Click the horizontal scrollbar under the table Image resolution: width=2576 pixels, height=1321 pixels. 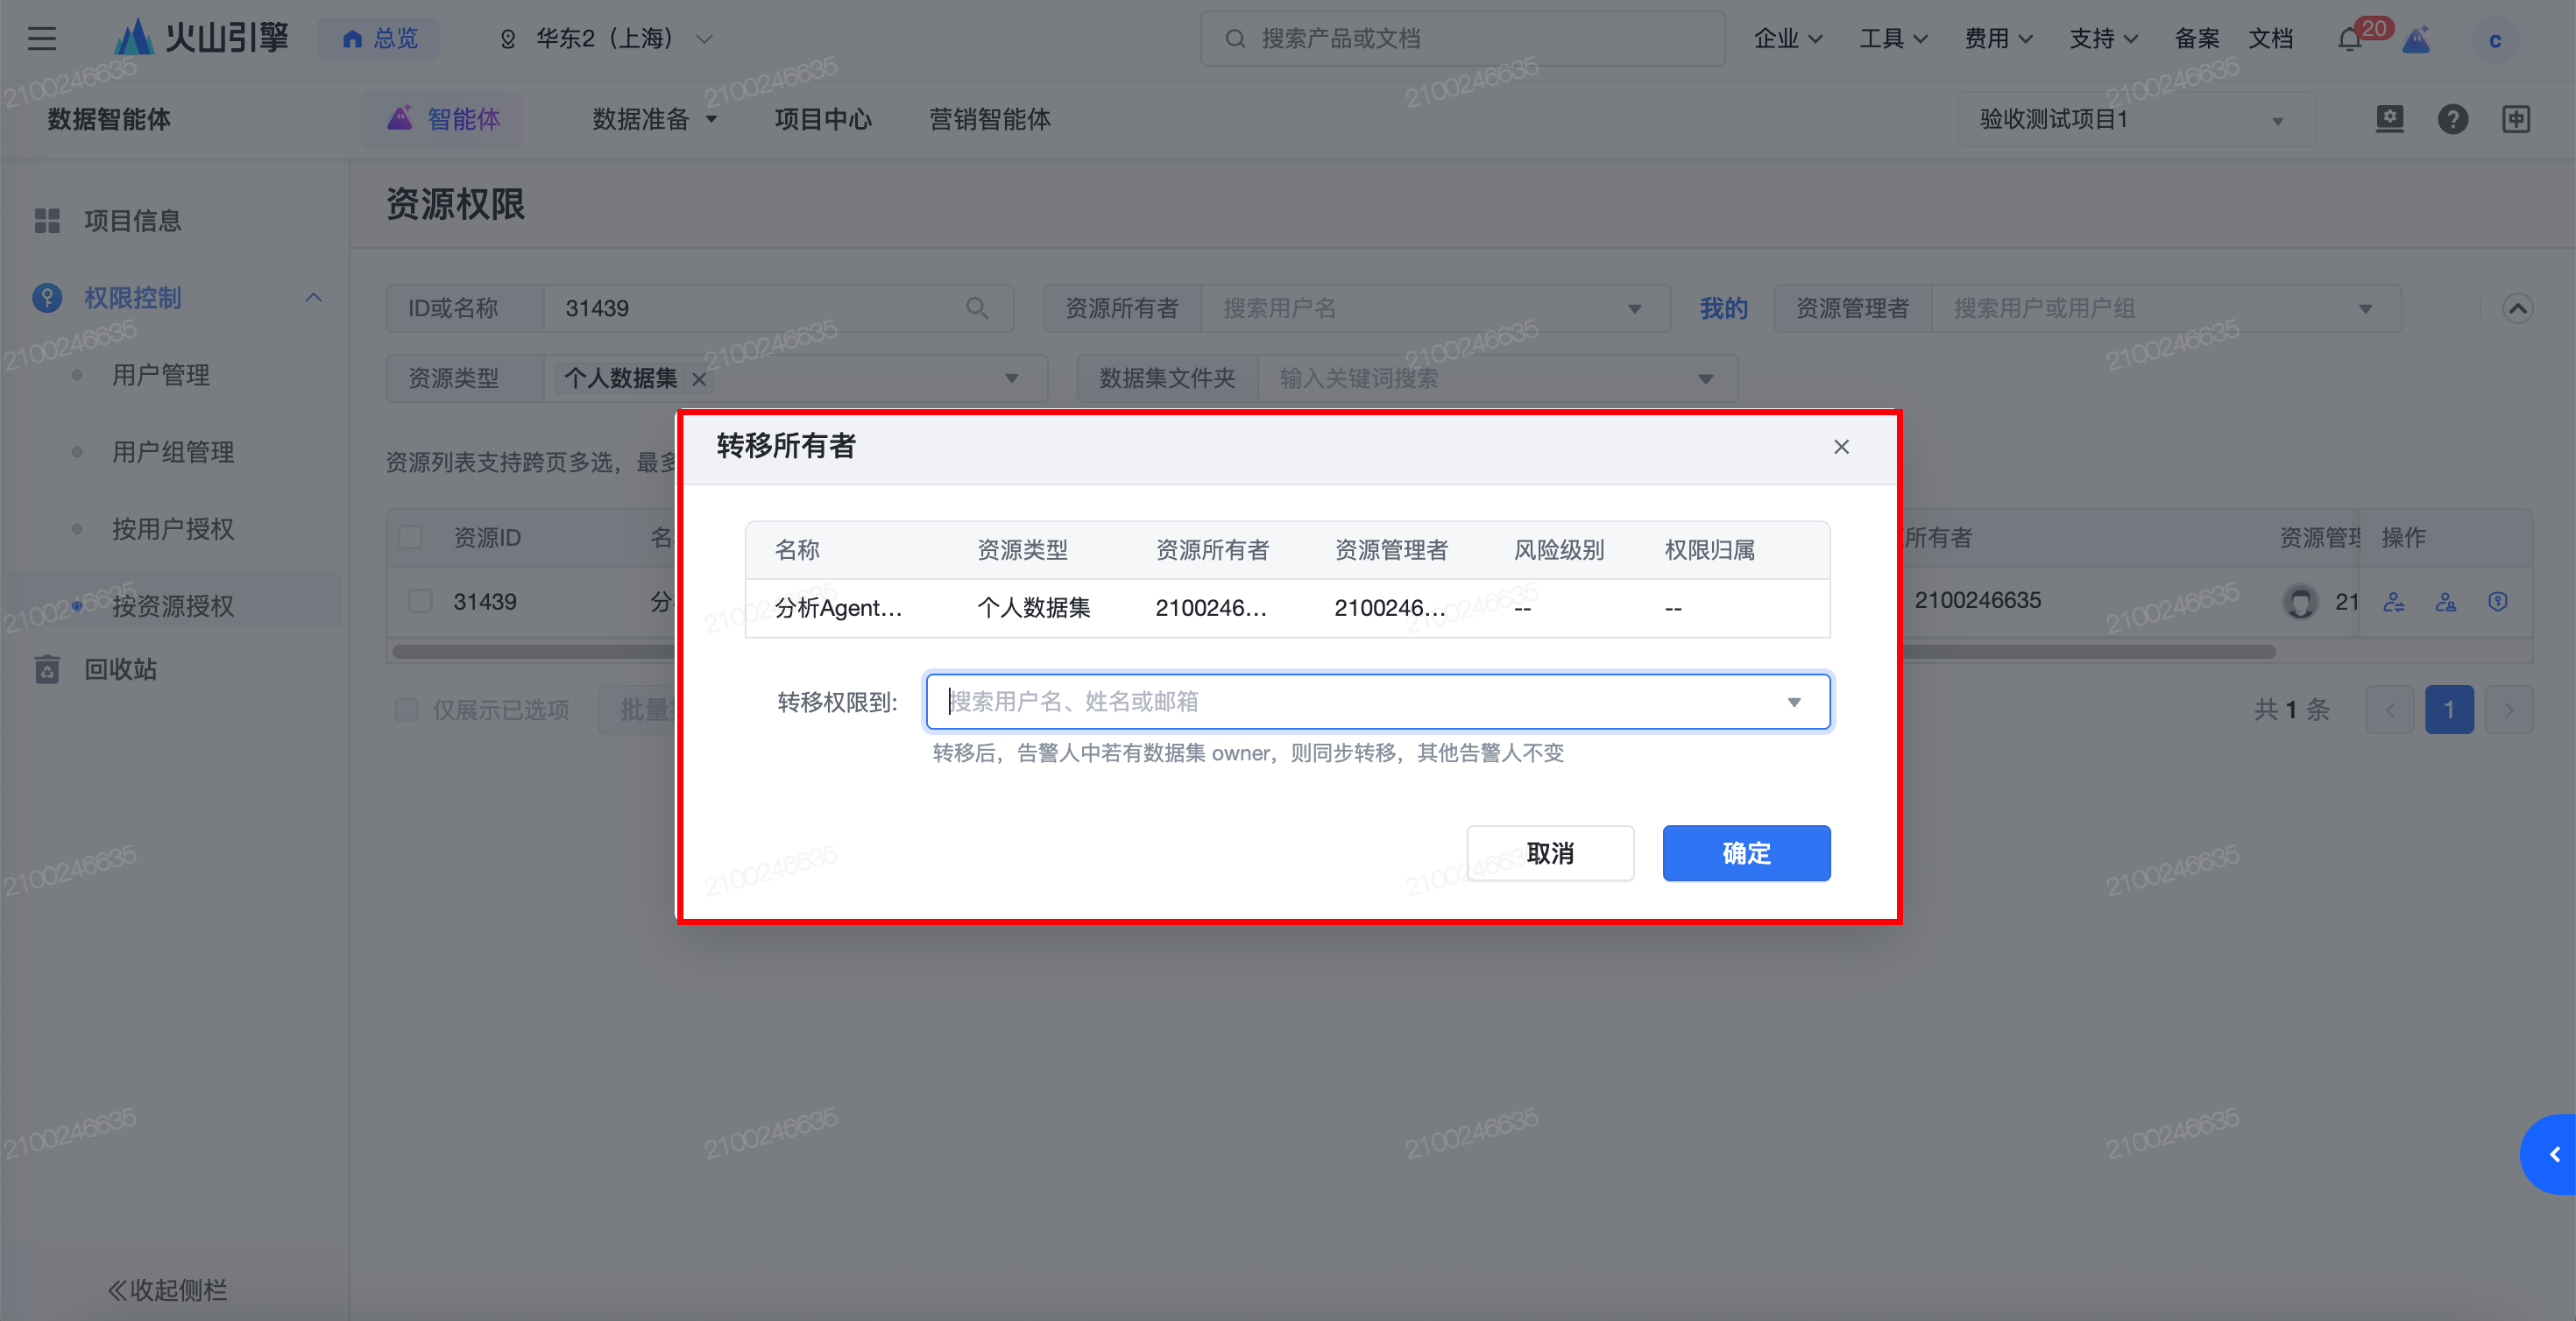click(2088, 652)
